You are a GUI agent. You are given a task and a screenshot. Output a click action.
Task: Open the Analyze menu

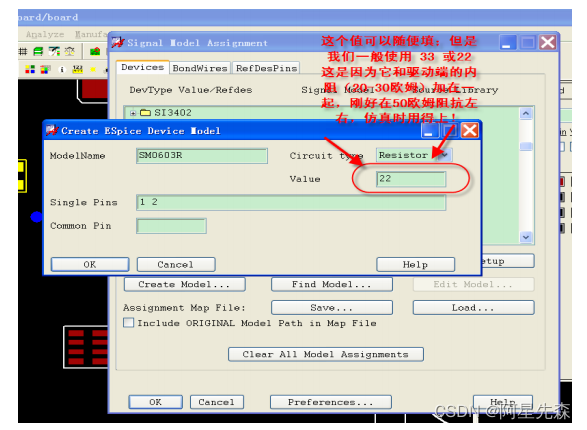[45, 34]
